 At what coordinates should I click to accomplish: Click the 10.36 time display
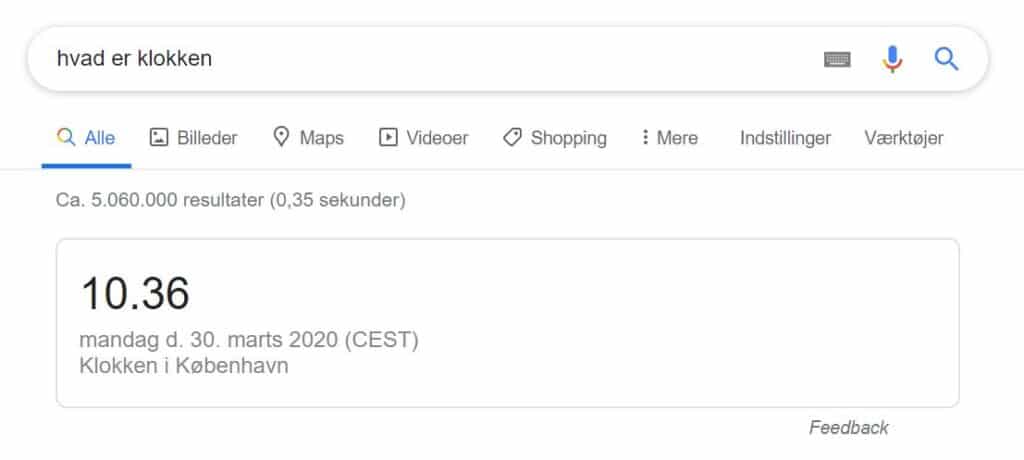pyautogui.click(x=135, y=293)
